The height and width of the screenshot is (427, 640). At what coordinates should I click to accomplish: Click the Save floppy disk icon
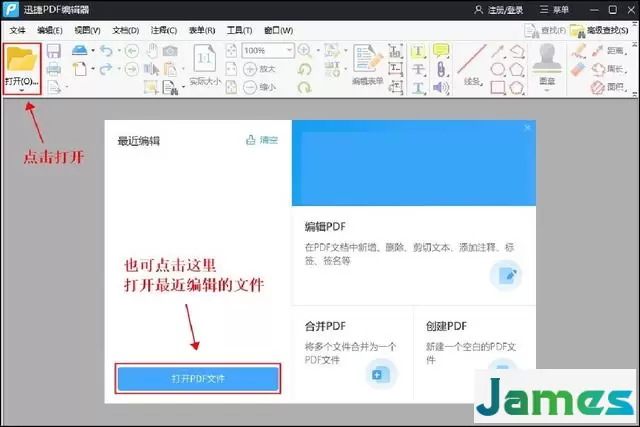click(x=53, y=51)
